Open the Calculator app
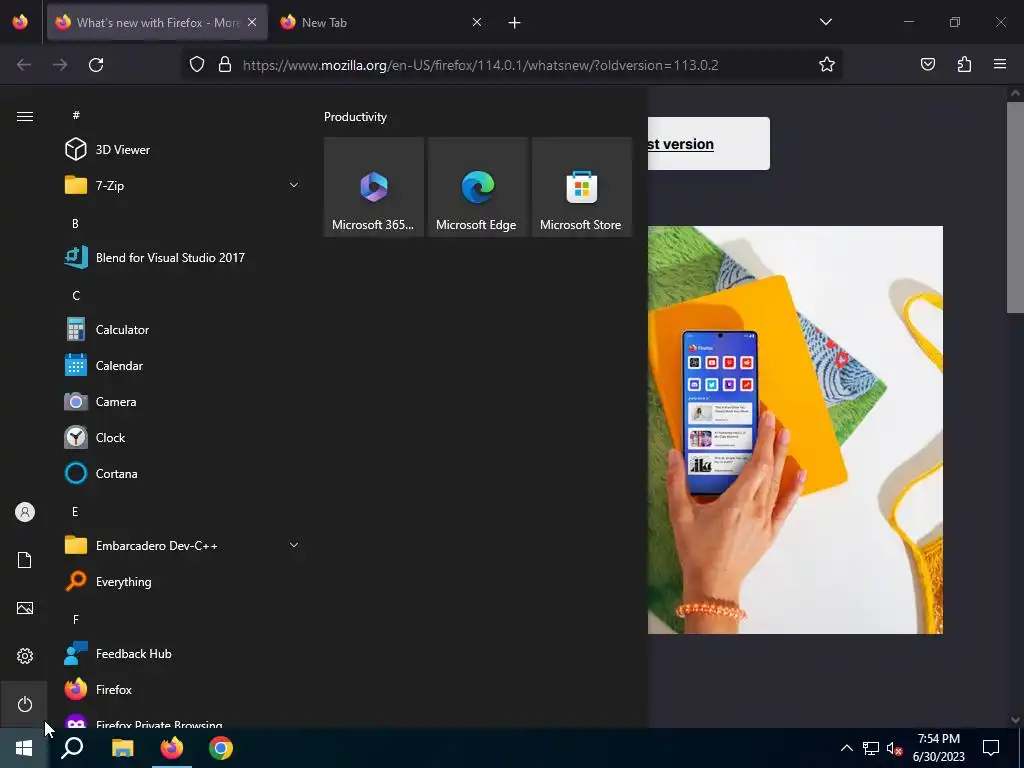1024x768 pixels. click(x=183, y=330)
